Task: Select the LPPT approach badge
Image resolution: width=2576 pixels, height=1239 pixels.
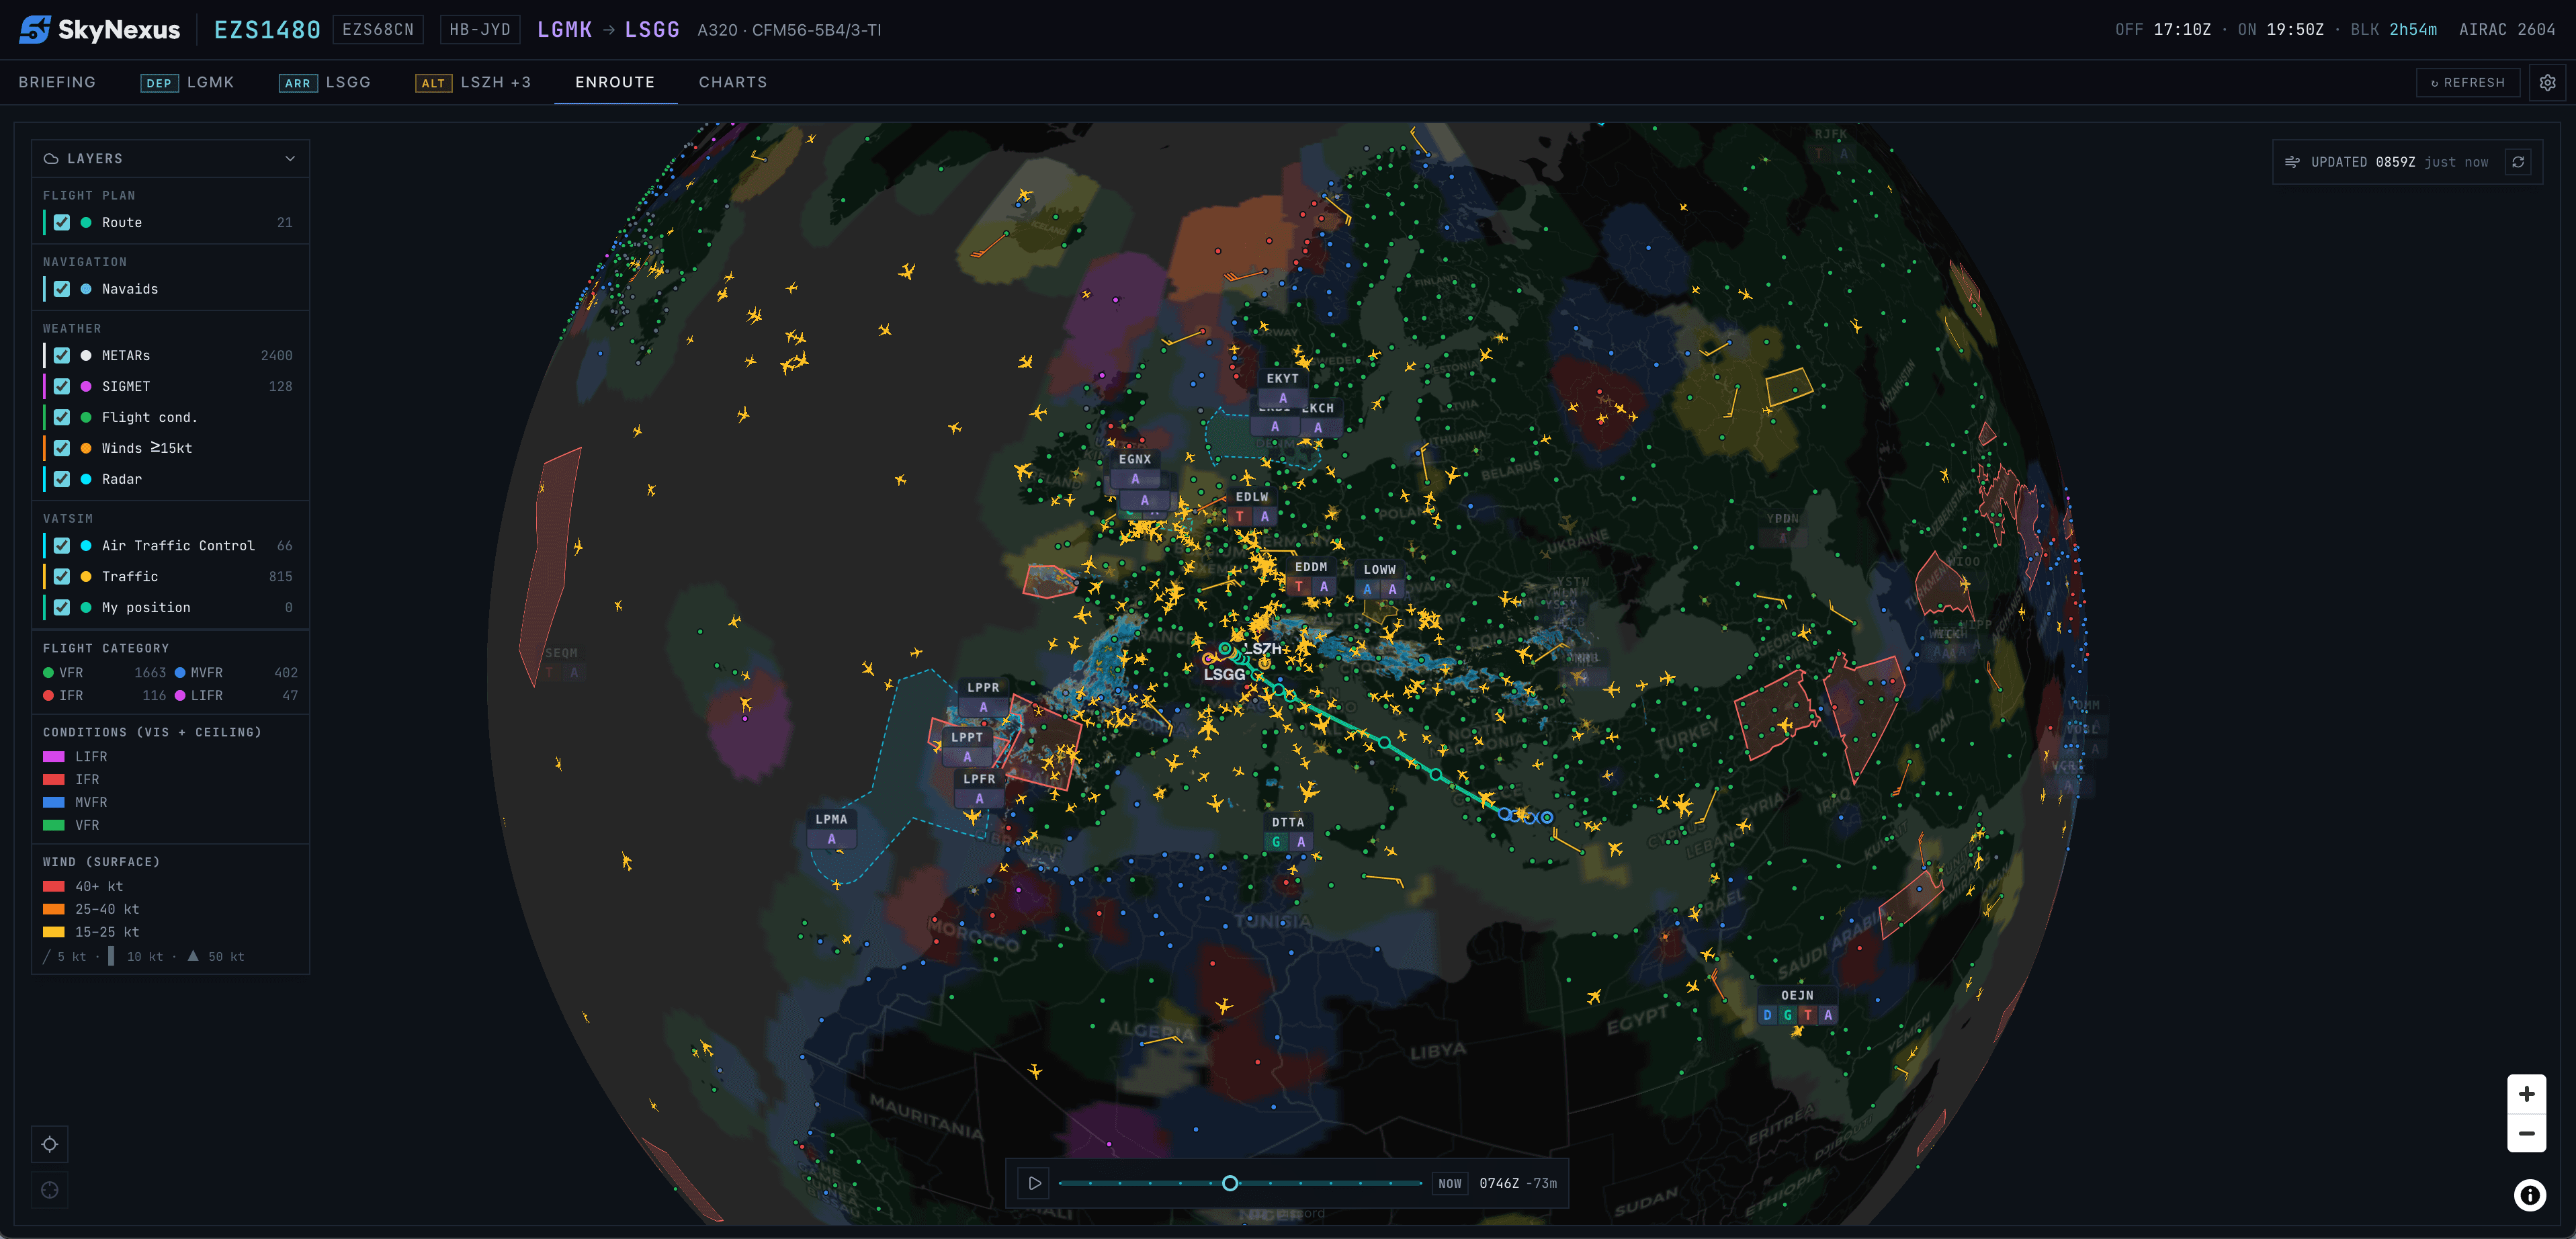Action: (967, 757)
